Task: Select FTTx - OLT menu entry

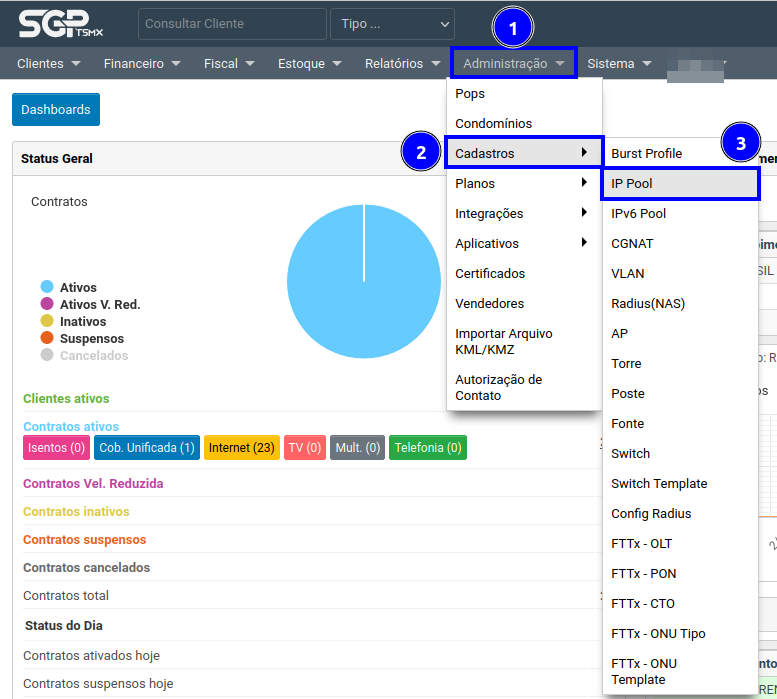Action: pyautogui.click(x=641, y=544)
